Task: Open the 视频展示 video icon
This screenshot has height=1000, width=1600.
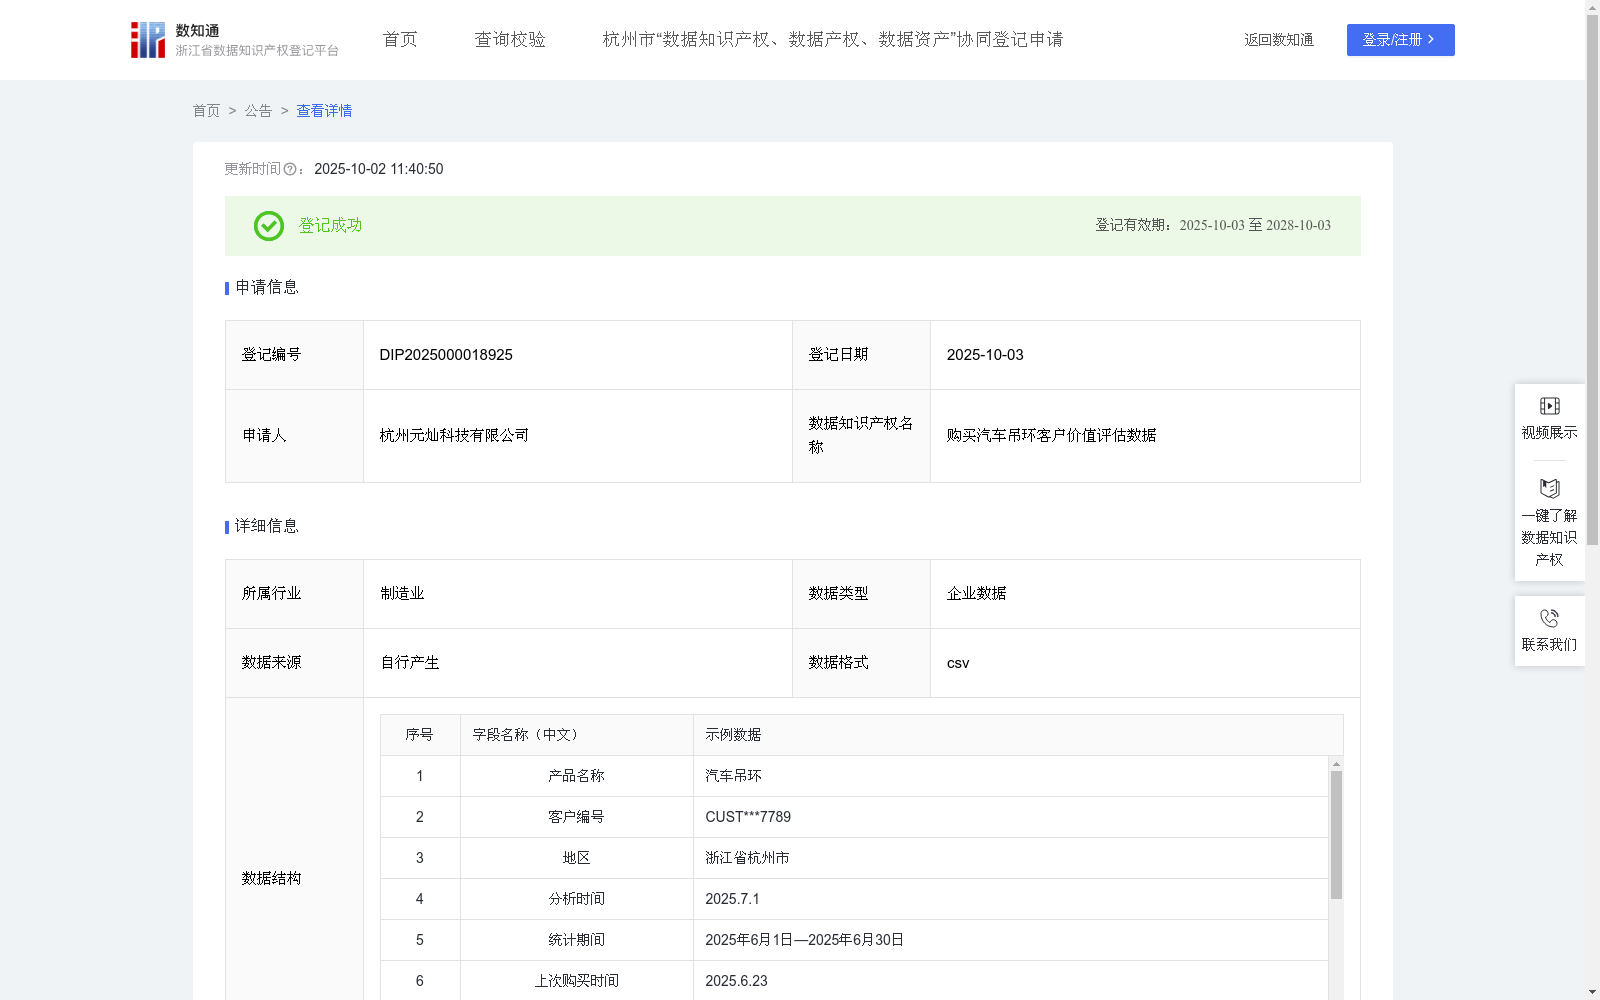Action: pos(1549,406)
